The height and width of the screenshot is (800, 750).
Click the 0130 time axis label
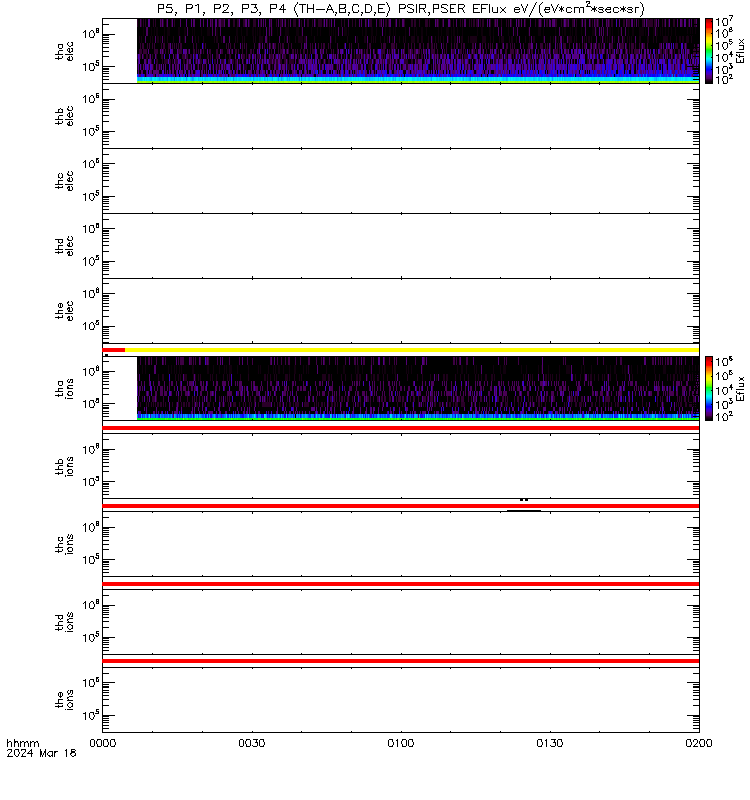549,743
